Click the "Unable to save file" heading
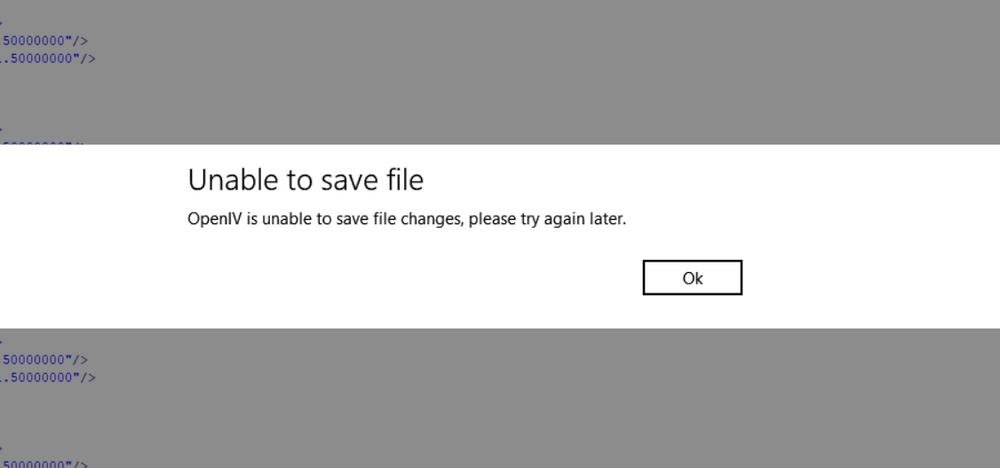This screenshot has width=1000, height=468. (305, 180)
